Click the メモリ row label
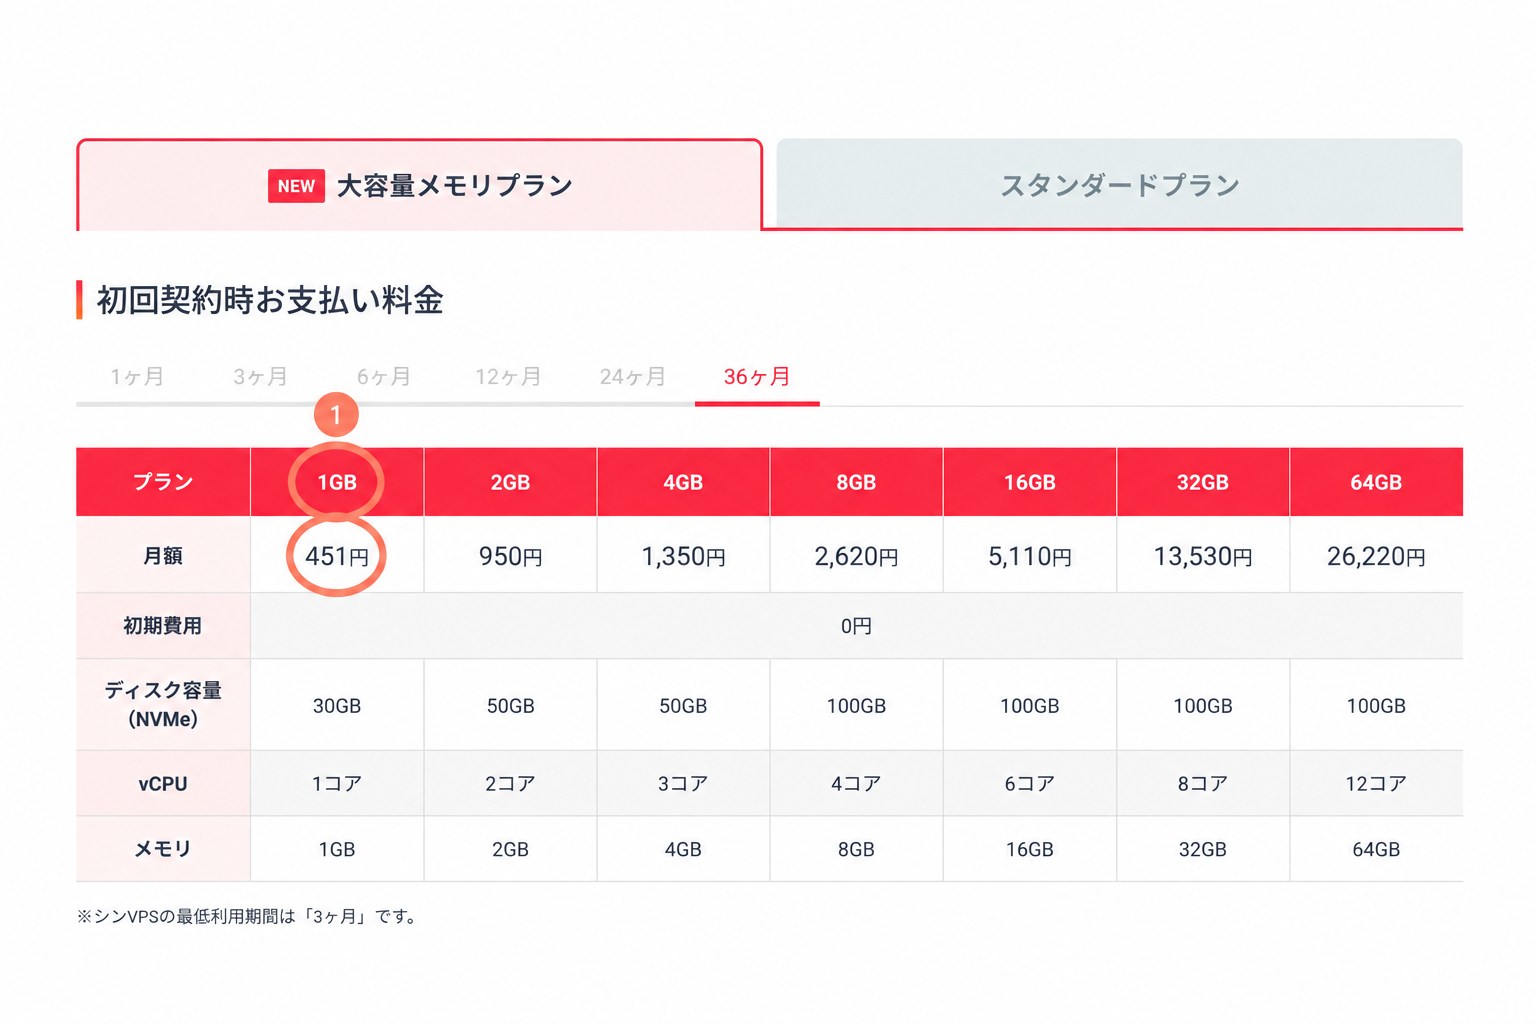Viewport: 1536px width, 1024px height. [x=163, y=848]
